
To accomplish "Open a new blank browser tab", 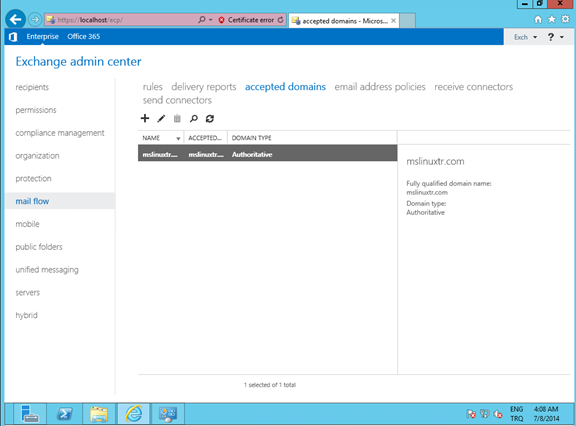I will coord(407,21).
